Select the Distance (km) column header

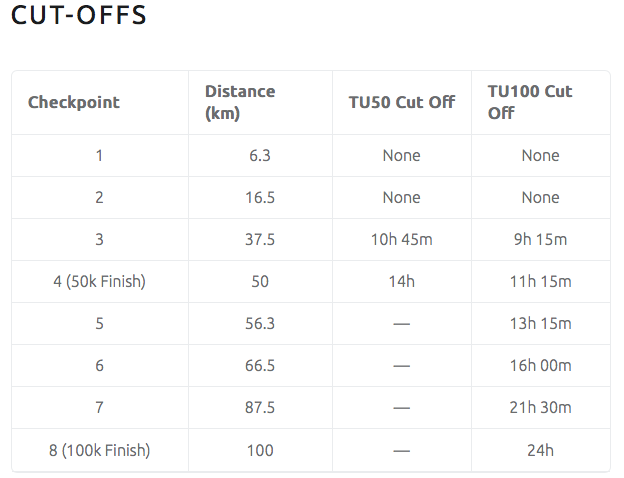240,102
